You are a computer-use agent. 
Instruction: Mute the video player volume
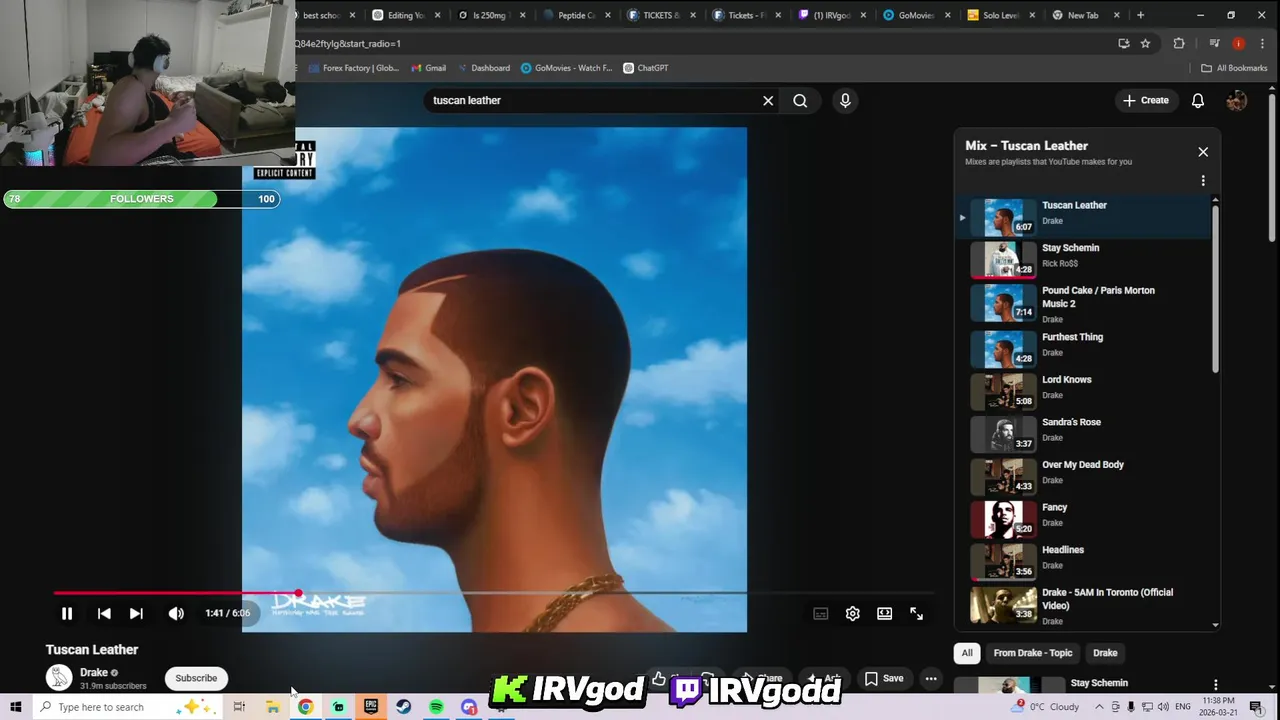(x=176, y=614)
